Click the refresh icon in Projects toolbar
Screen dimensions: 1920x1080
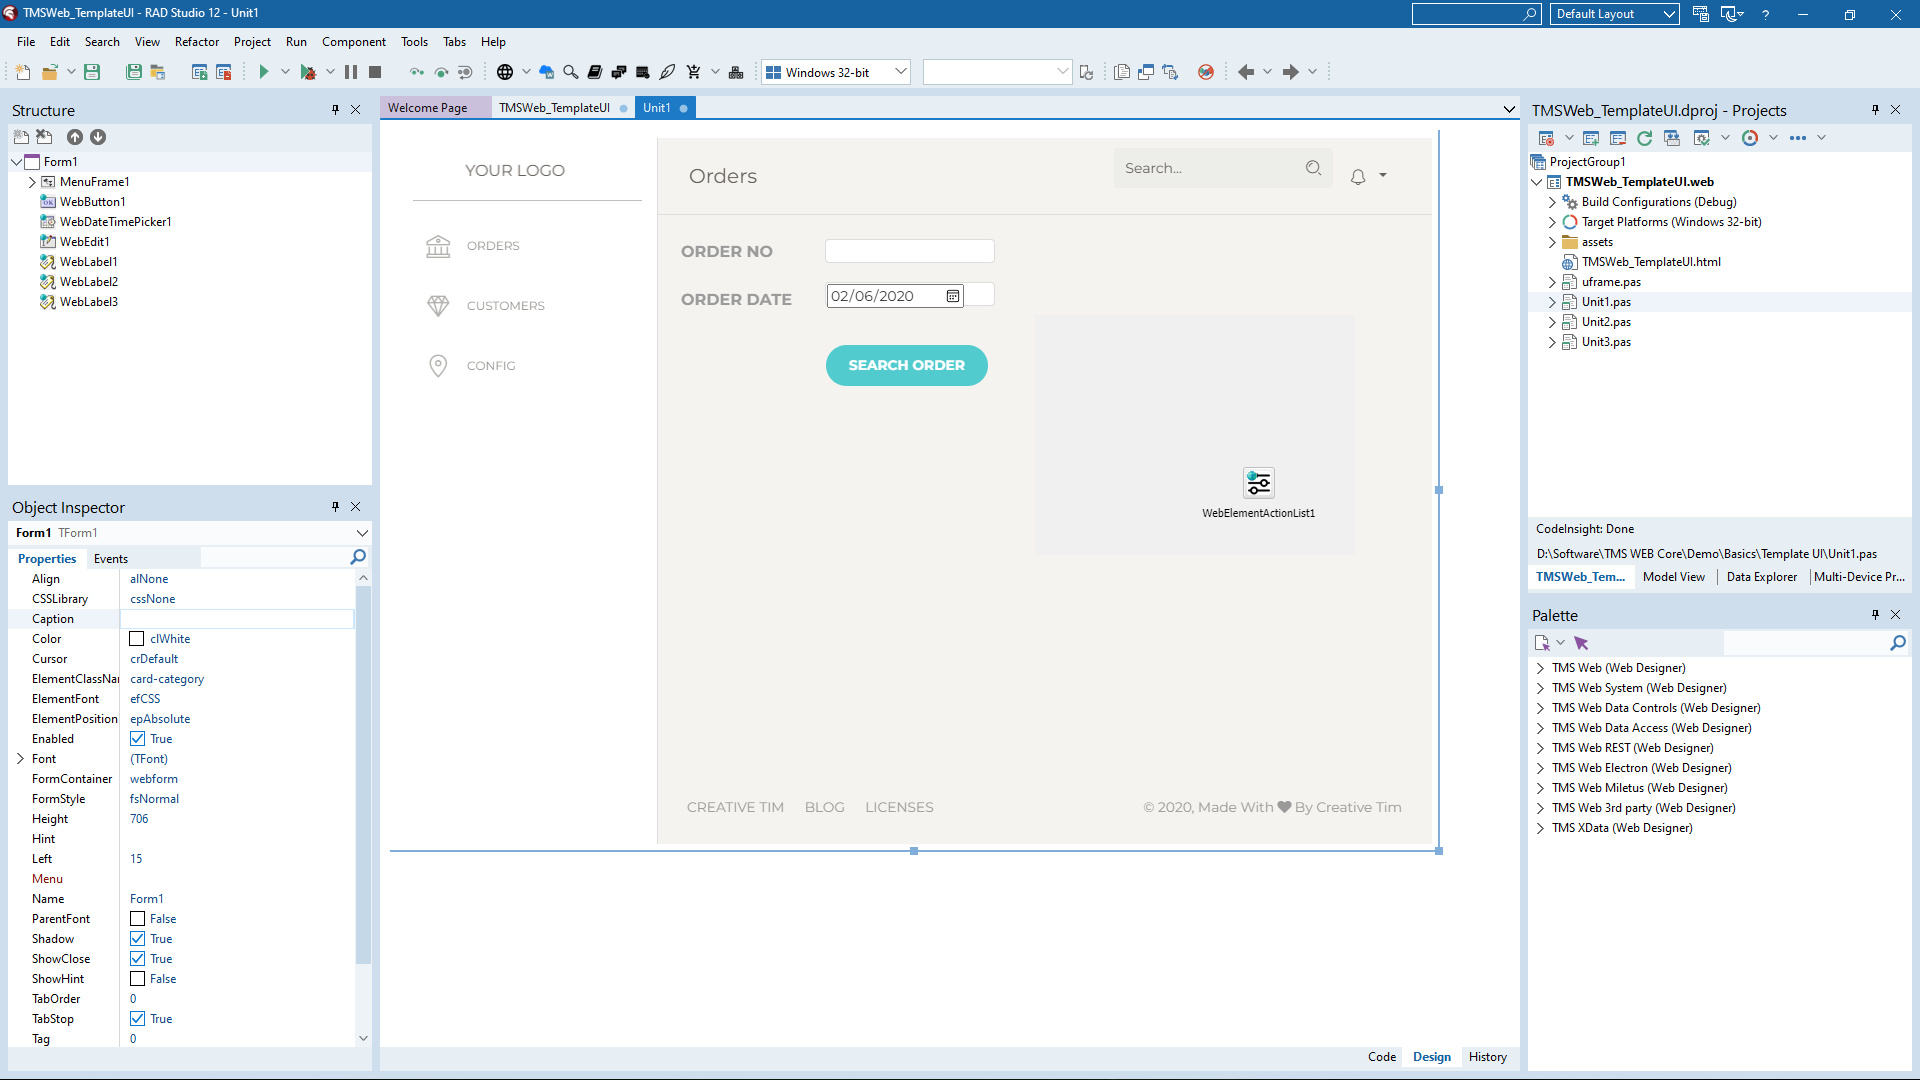click(1644, 138)
